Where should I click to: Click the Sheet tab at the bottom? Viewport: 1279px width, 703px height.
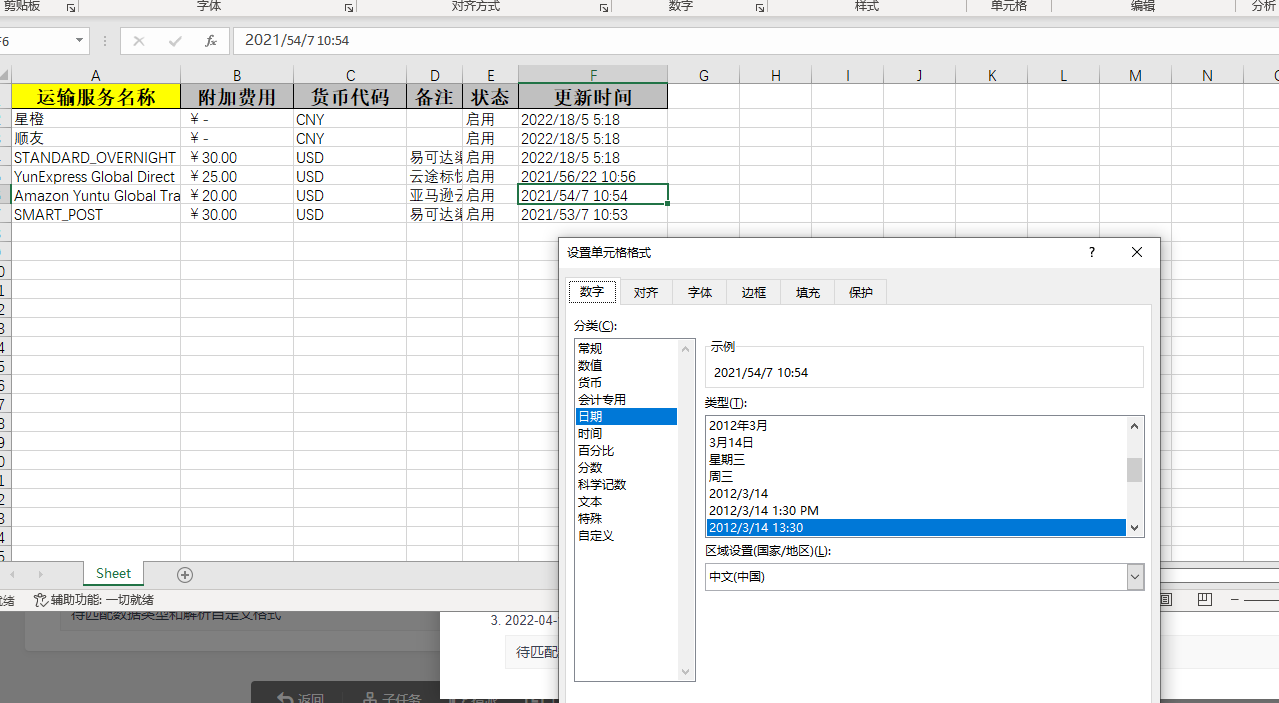point(112,573)
